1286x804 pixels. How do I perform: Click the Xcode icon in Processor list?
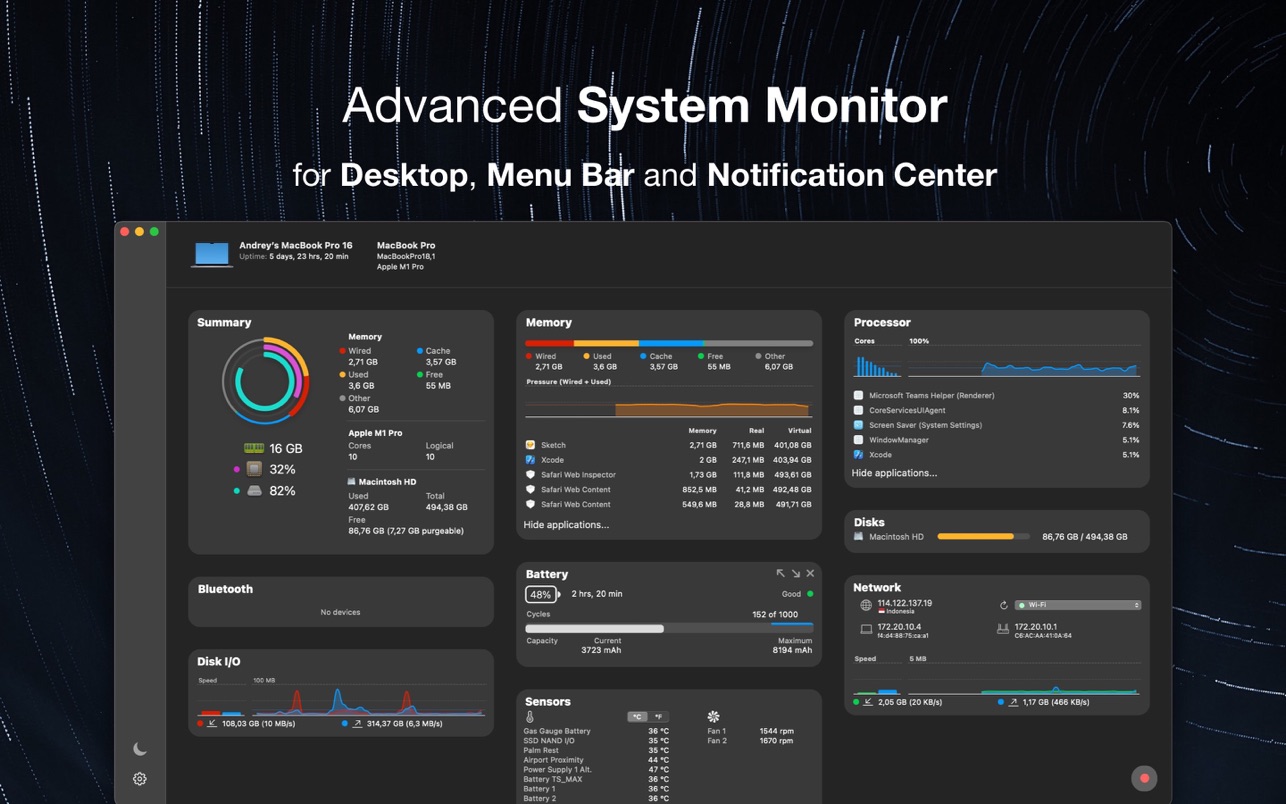click(x=858, y=455)
